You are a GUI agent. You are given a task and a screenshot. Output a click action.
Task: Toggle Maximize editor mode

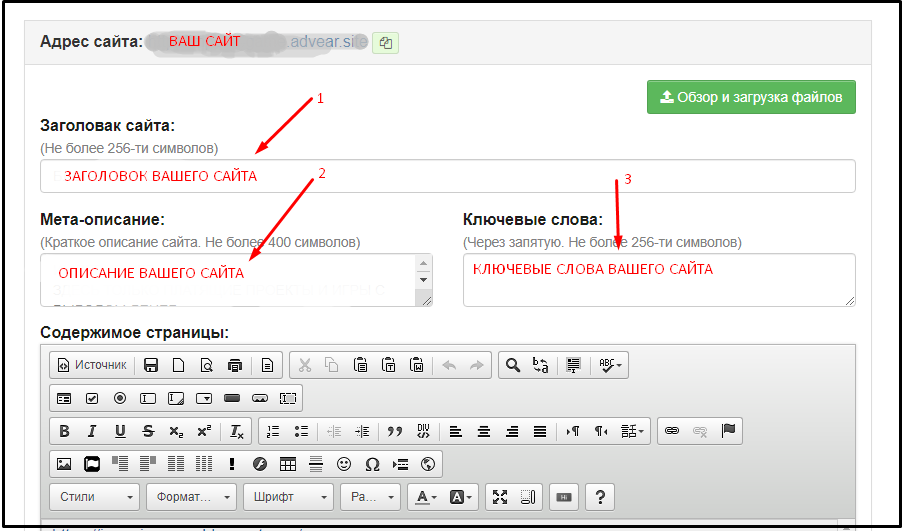pos(500,497)
